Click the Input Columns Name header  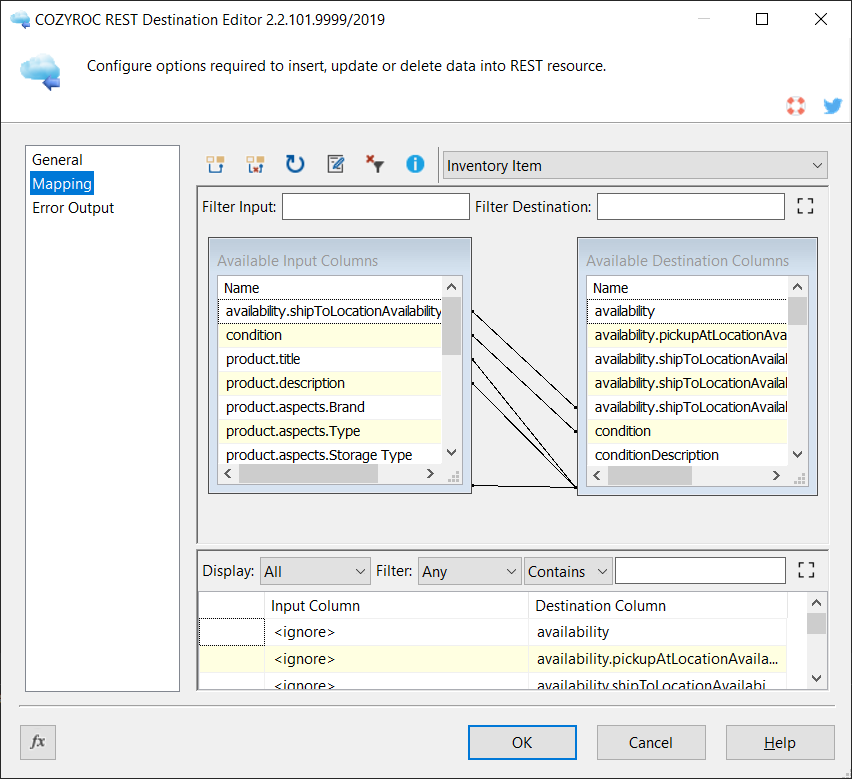click(330, 288)
